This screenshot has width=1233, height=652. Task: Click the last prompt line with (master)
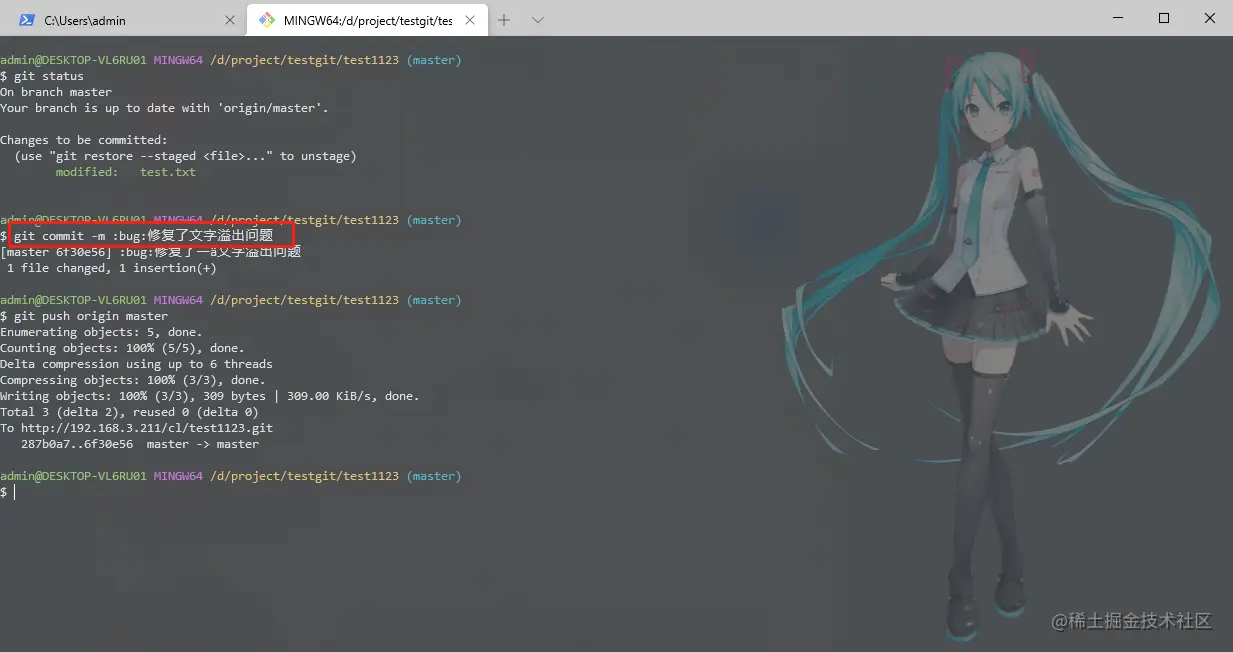(x=231, y=476)
